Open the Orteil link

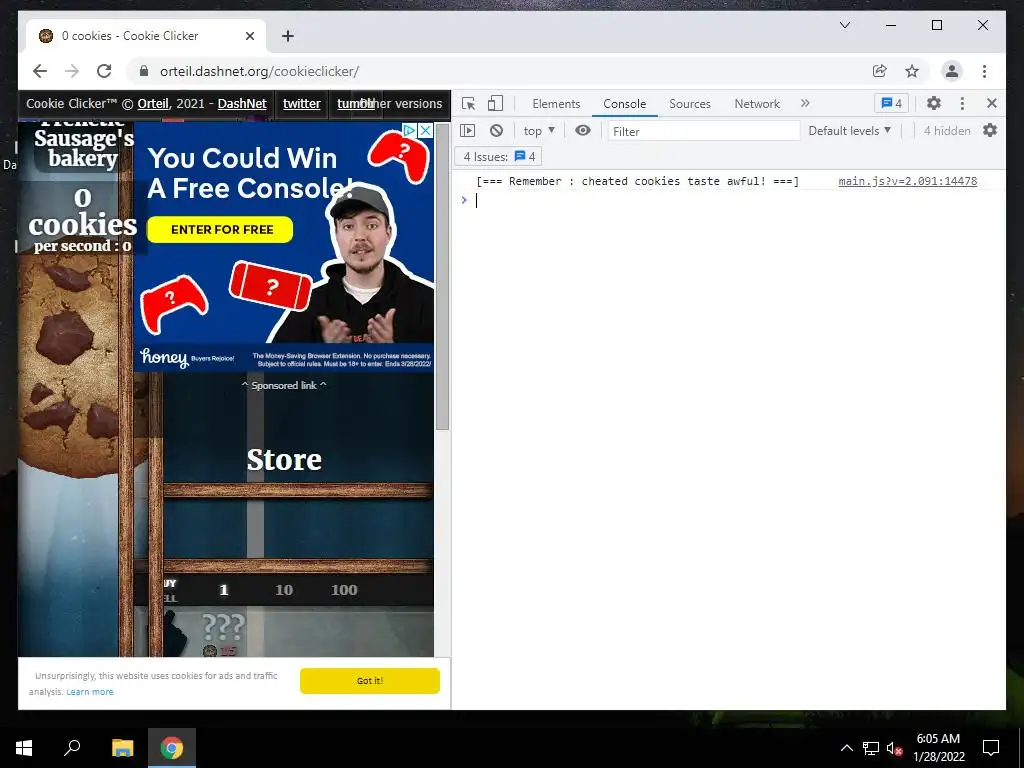153,103
